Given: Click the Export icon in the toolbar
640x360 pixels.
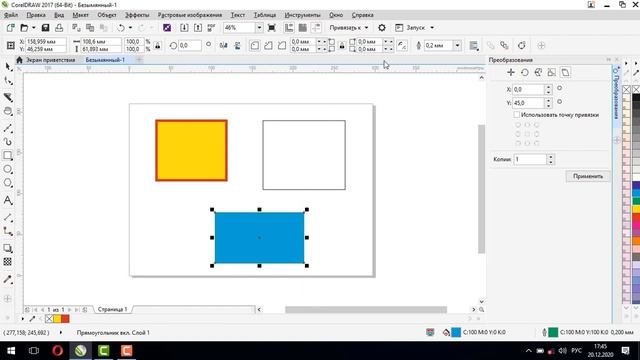Looking at the screenshot, I should 198,28.
